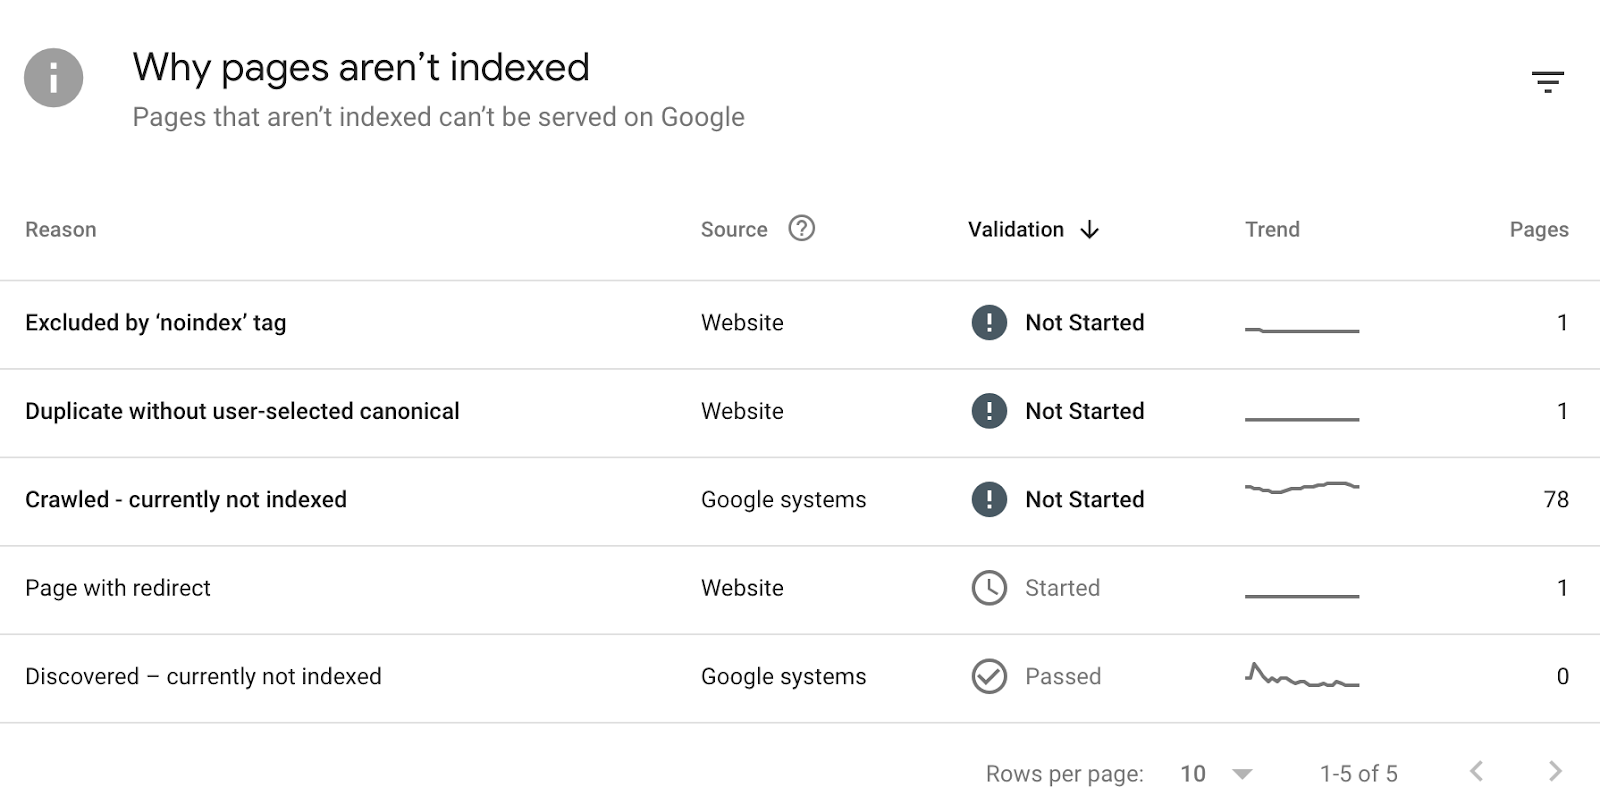Click the clock icon for Started validation
The width and height of the screenshot is (1600, 804).
point(989,588)
